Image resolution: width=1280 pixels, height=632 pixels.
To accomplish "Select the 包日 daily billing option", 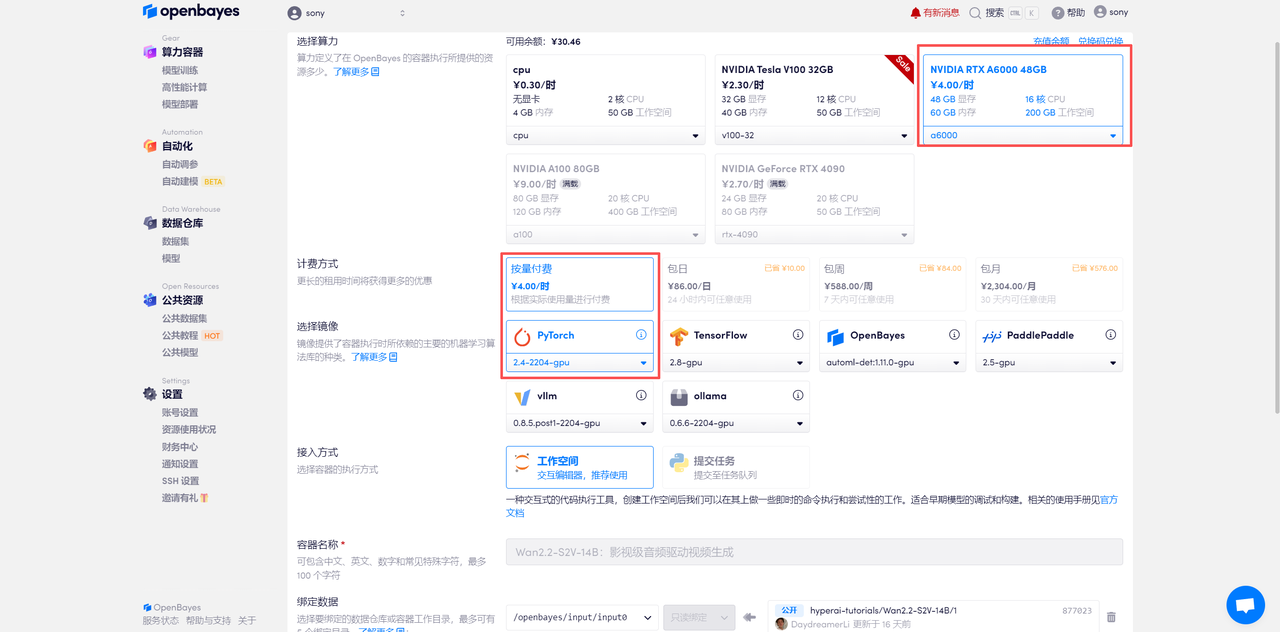I will (x=736, y=284).
